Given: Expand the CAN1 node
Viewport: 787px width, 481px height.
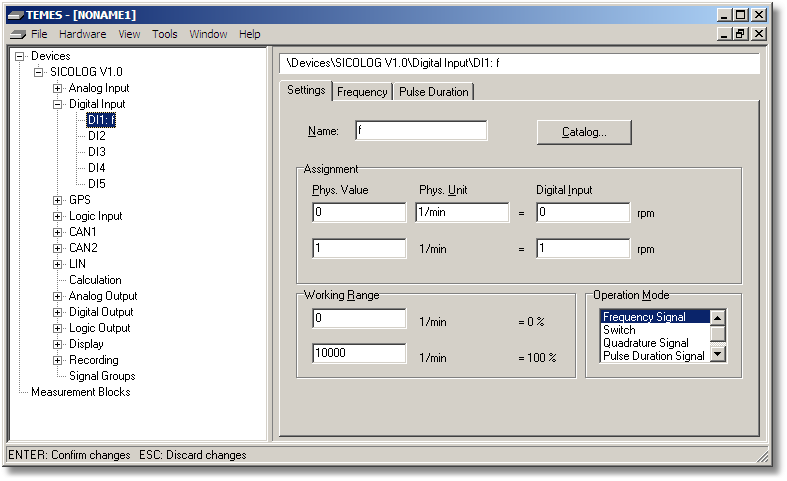Looking at the screenshot, I should (58, 232).
